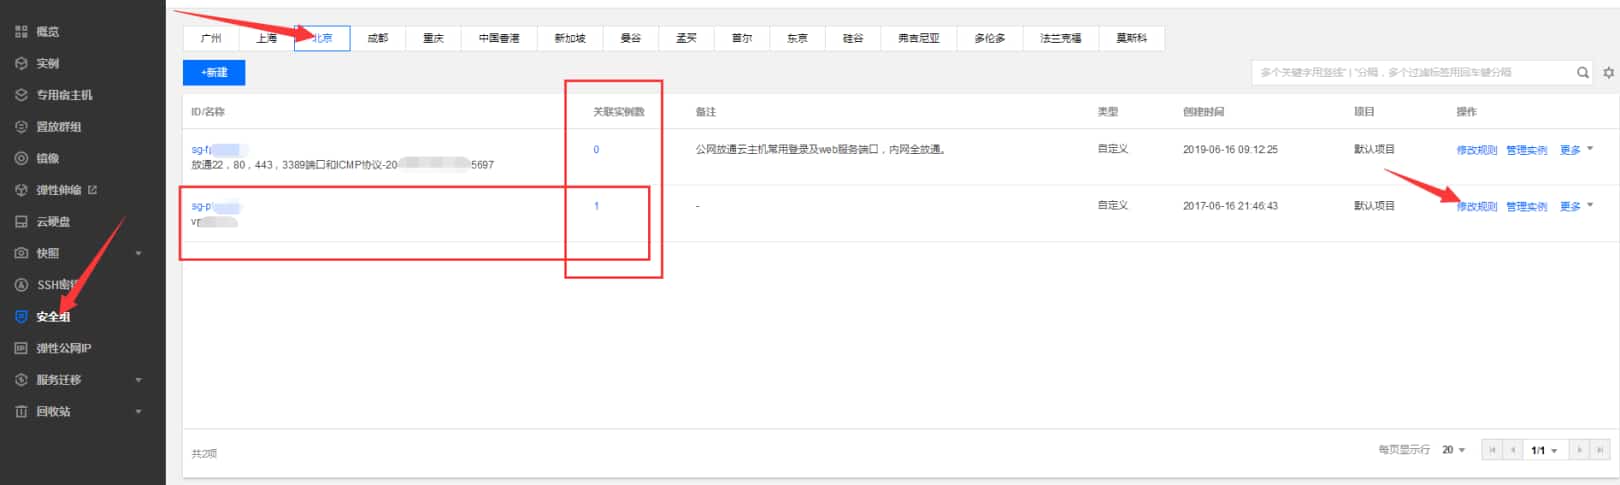Viewport: 1620px width, 485px height.
Task: Expand the 服务迁移 submenu arrow
Action: [138, 380]
